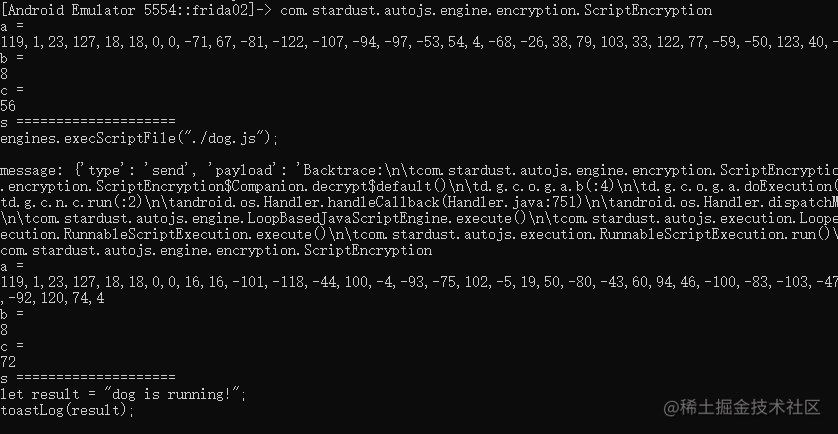Click the engines.execScriptFile dog.js line

(139, 138)
